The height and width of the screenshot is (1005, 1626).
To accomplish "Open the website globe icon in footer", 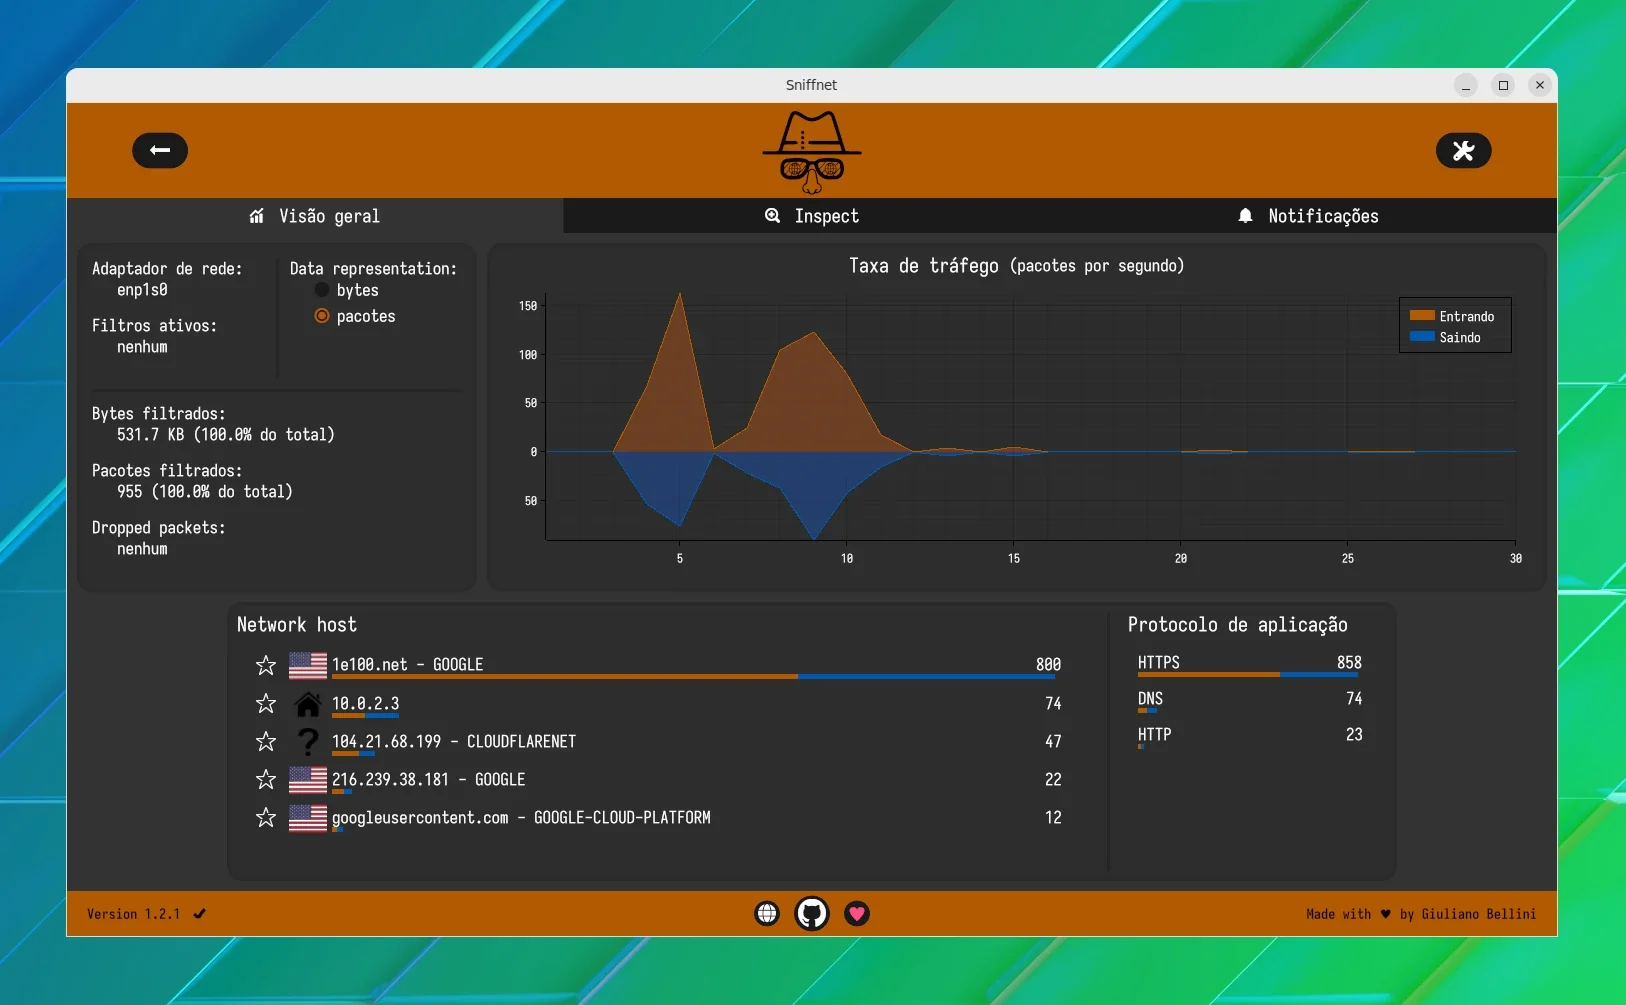I will click(767, 913).
